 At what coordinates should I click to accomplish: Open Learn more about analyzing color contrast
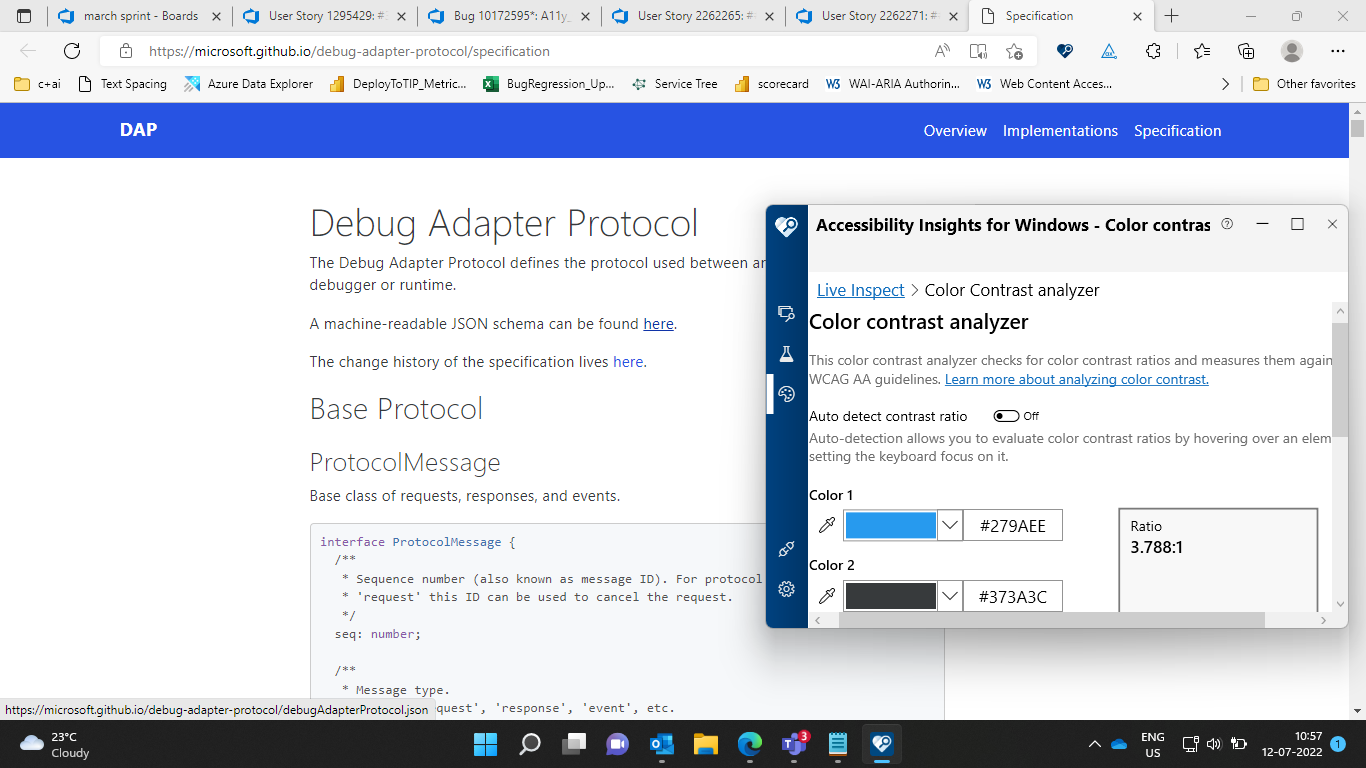coord(1076,379)
